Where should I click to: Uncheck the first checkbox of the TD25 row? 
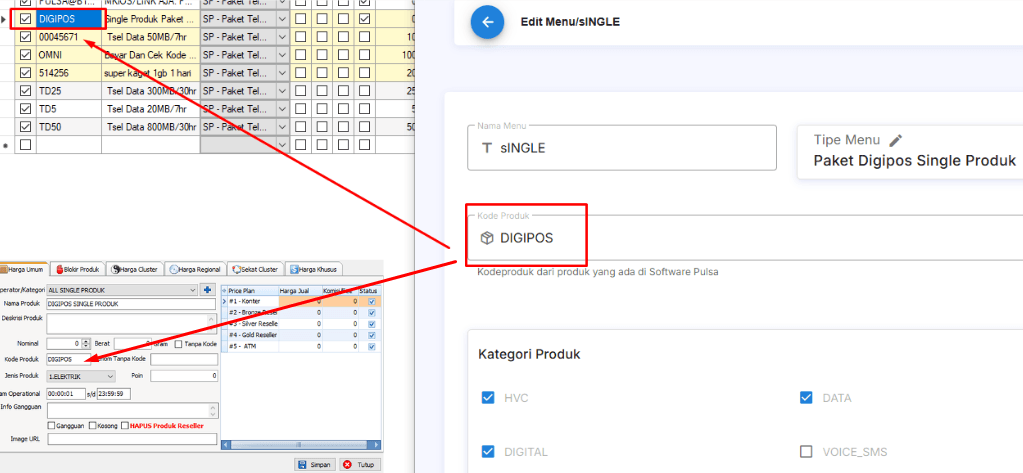[25, 91]
